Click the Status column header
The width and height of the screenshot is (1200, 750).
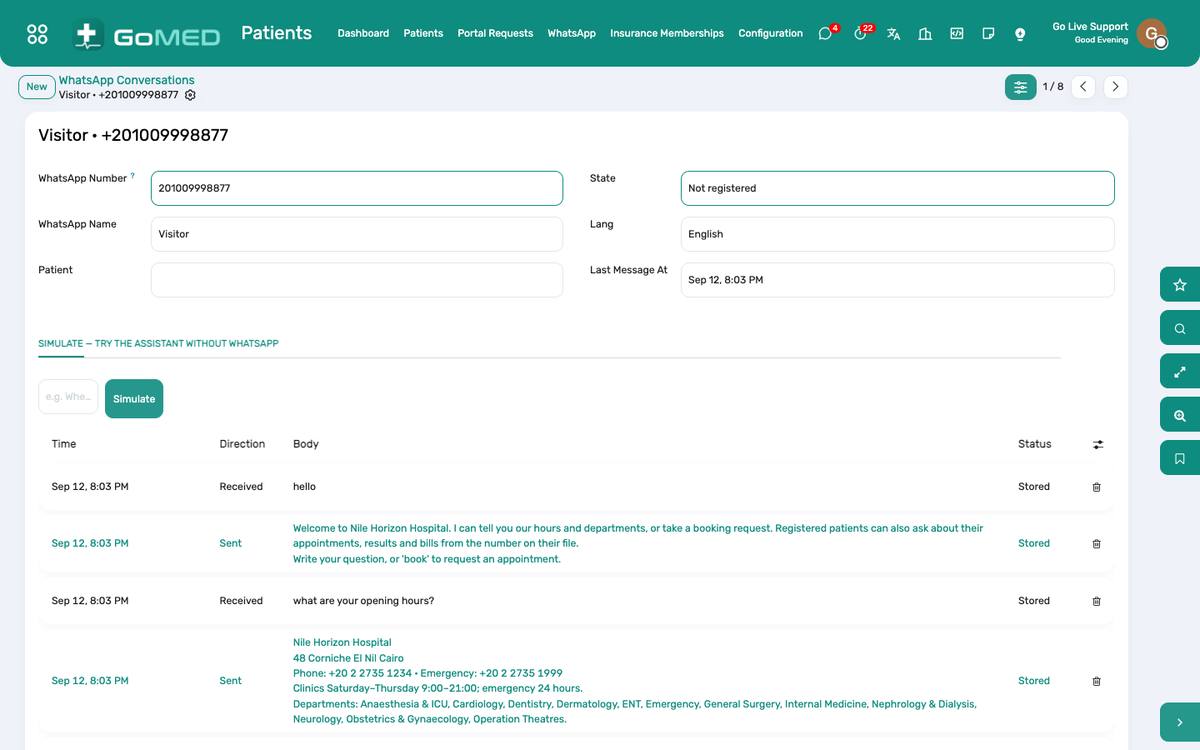[x=1034, y=444]
